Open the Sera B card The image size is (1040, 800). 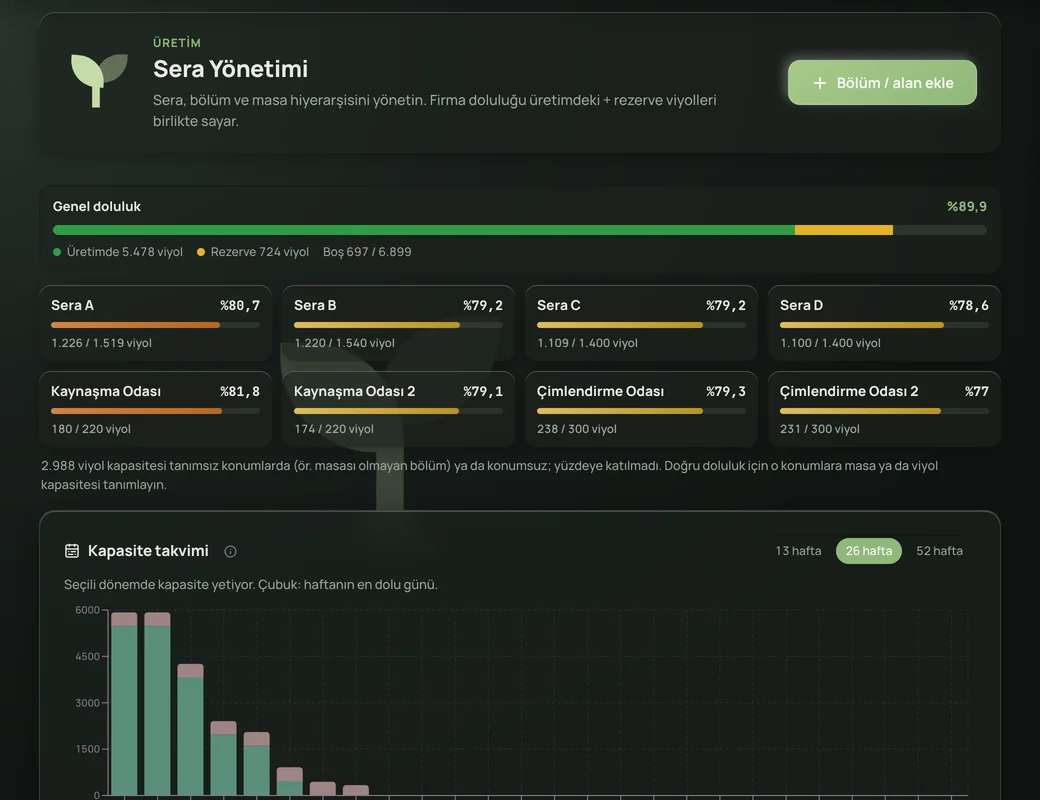[x=399, y=323]
